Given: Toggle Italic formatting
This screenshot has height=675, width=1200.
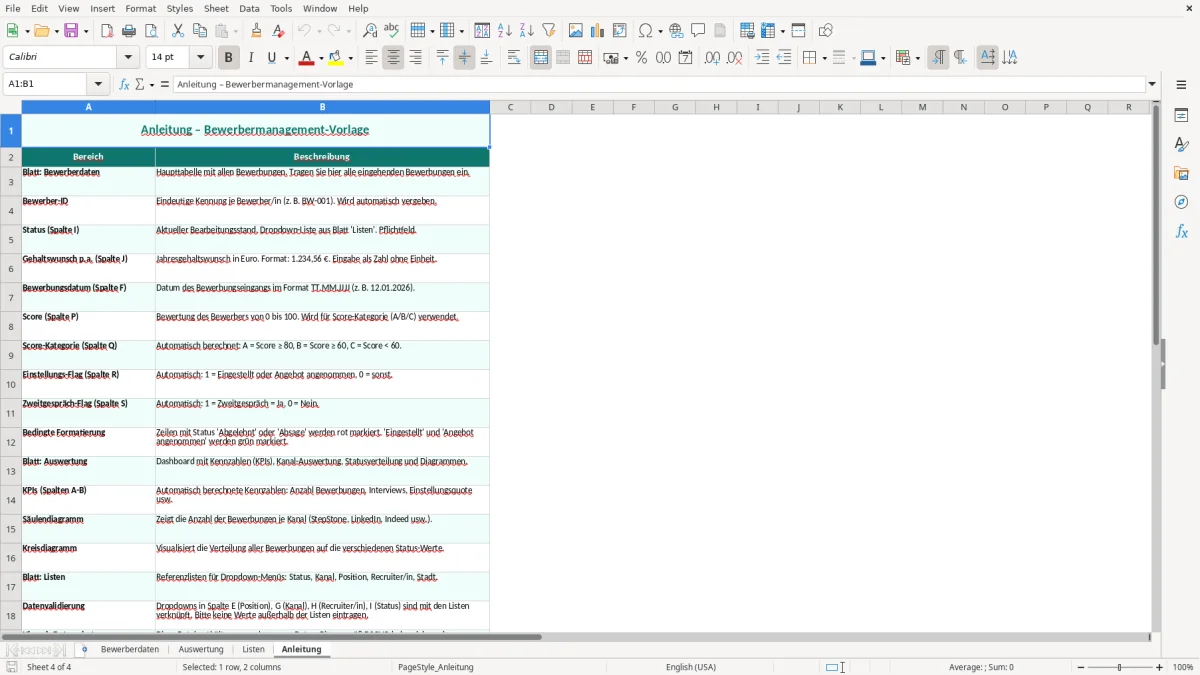Looking at the screenshot, I should click(x=250, y=58).
